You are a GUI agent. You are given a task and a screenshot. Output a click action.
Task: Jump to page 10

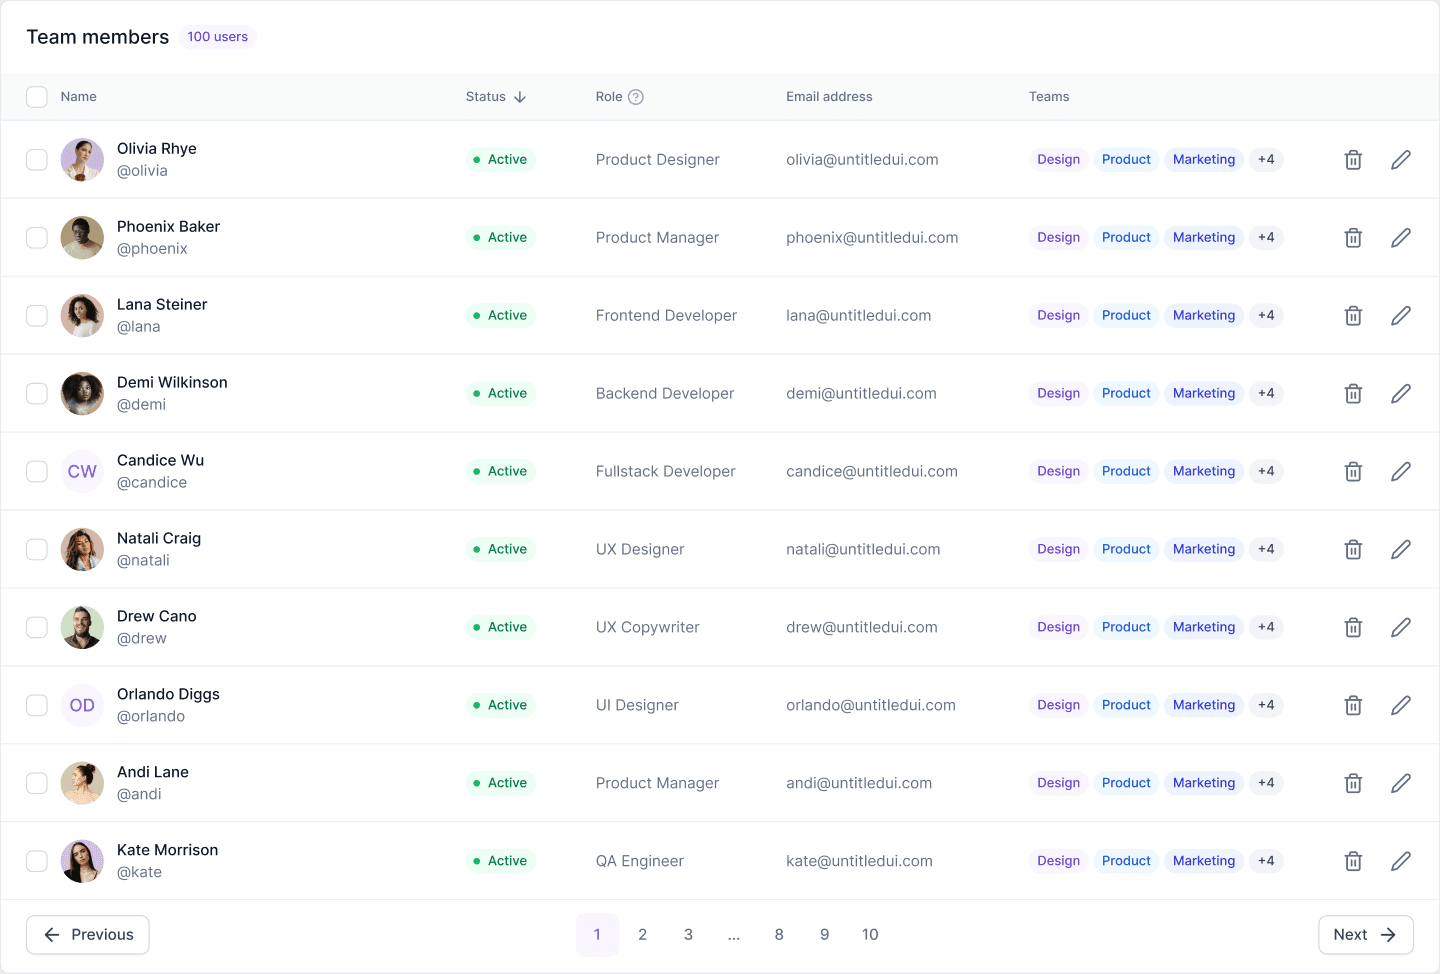pos(870,935)
